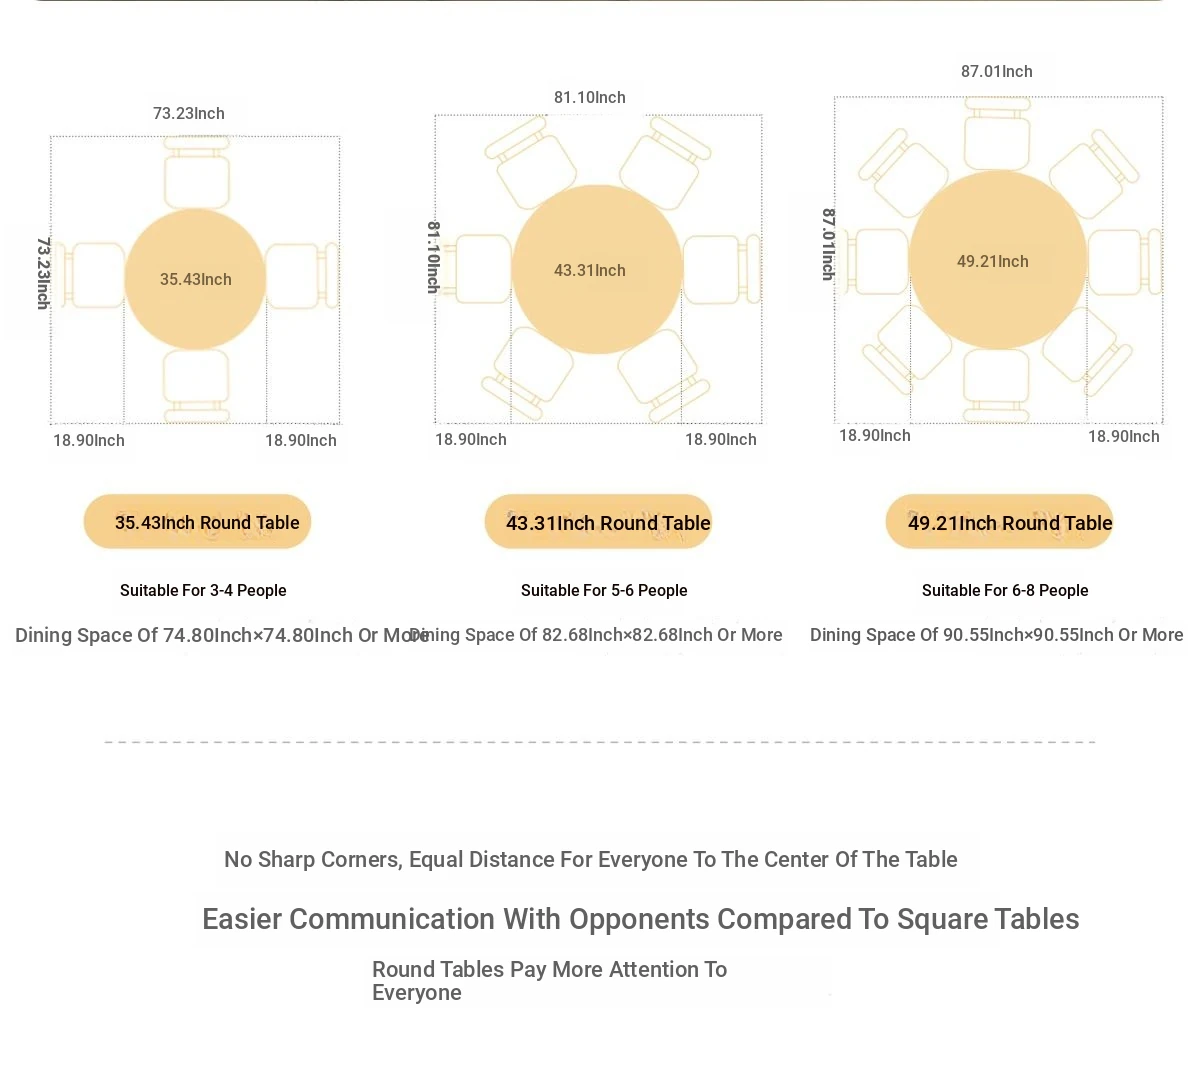Click the right chair of the 43.31Inch table
The height and width of the screenshot is (1091, 1200).
pyautogui.click(x=721, y=269)
